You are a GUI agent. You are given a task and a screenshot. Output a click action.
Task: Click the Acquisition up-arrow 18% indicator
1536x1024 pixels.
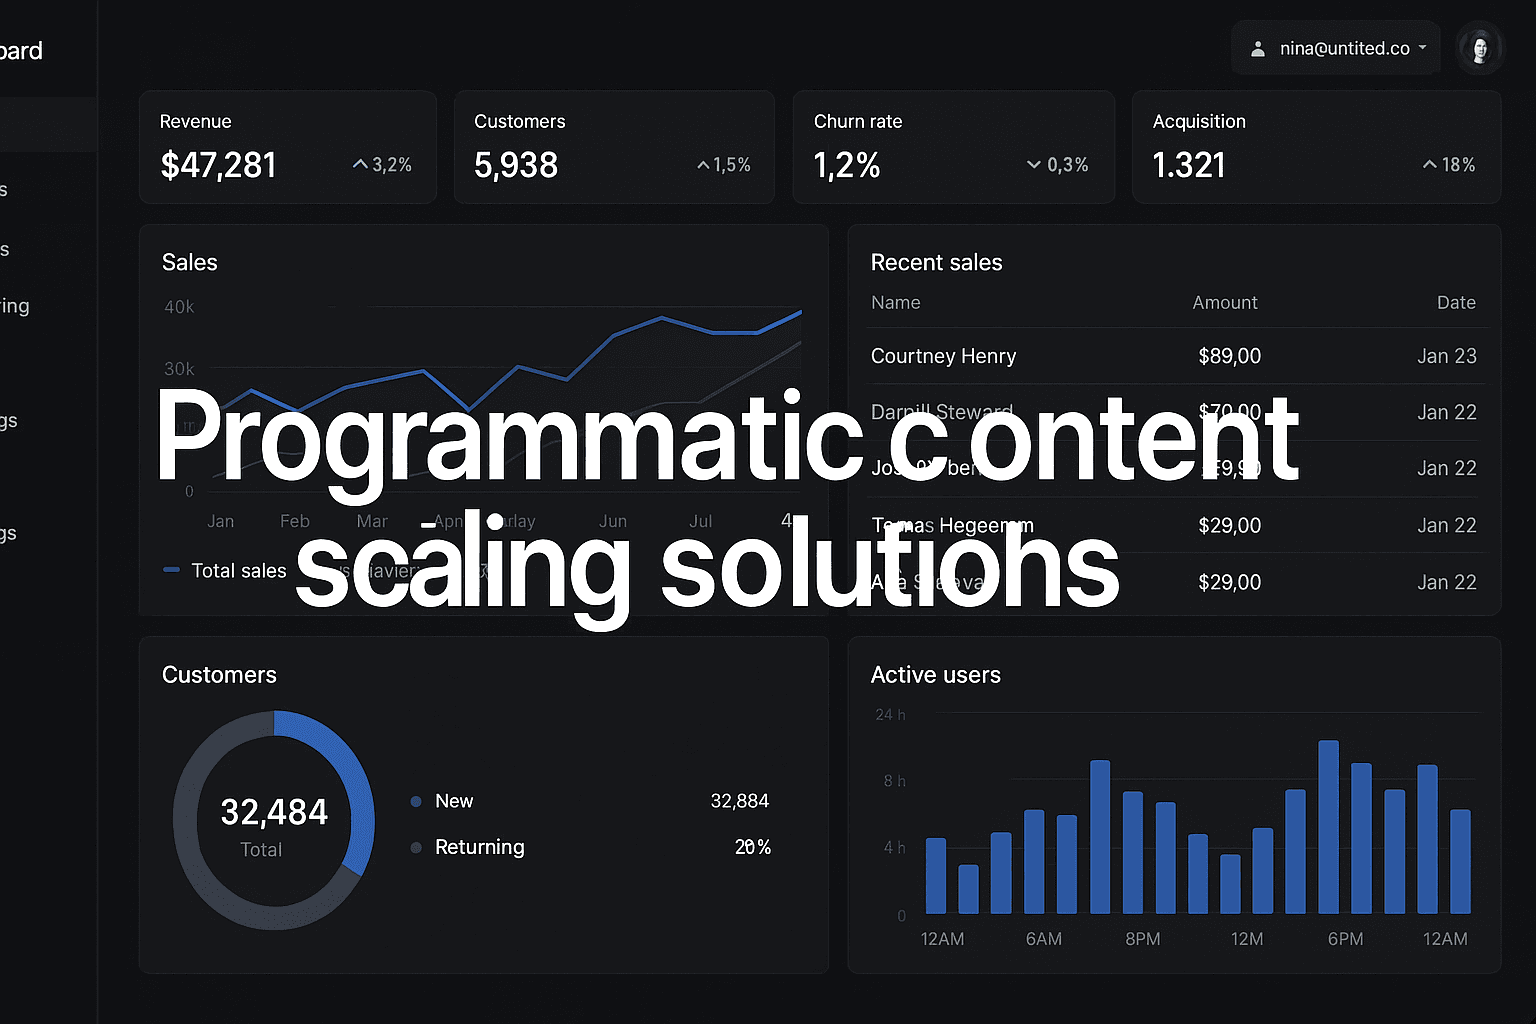(1449, 165)
